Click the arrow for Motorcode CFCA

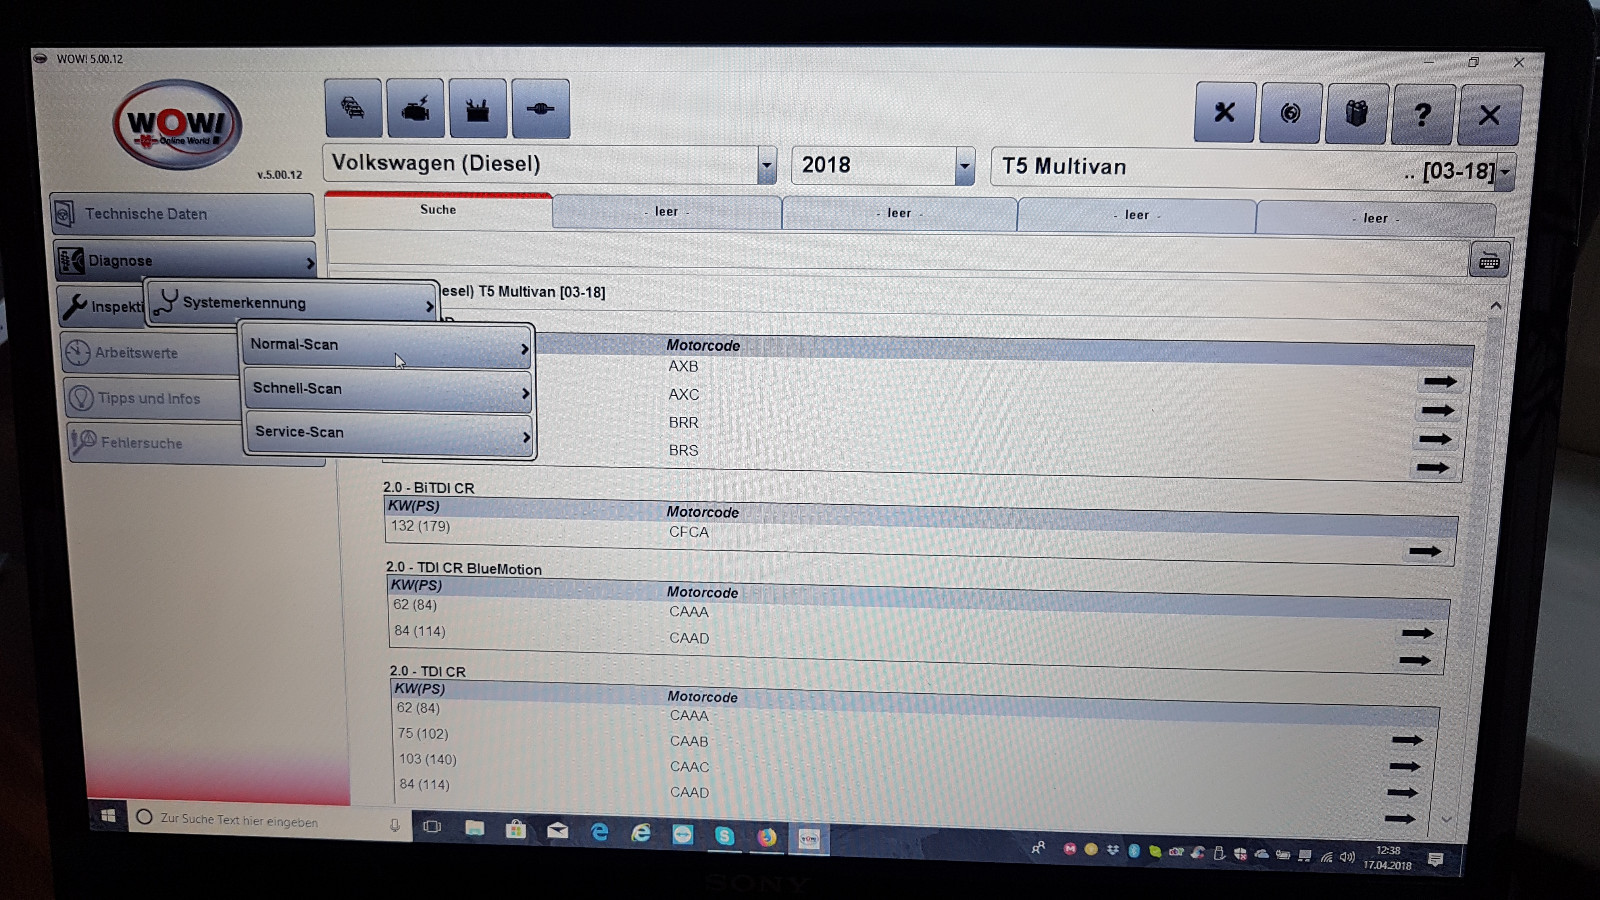pos(1425,551)
